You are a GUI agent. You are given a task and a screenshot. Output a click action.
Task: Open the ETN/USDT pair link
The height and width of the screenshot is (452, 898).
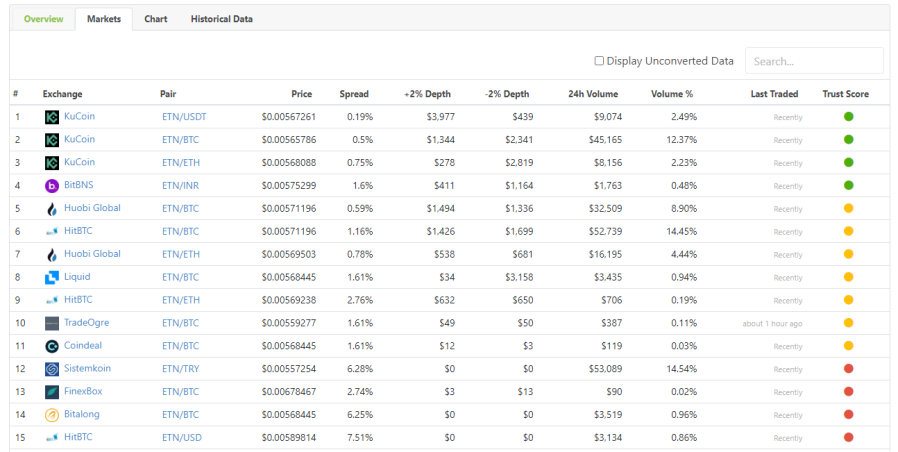click(x=184, y=117)
